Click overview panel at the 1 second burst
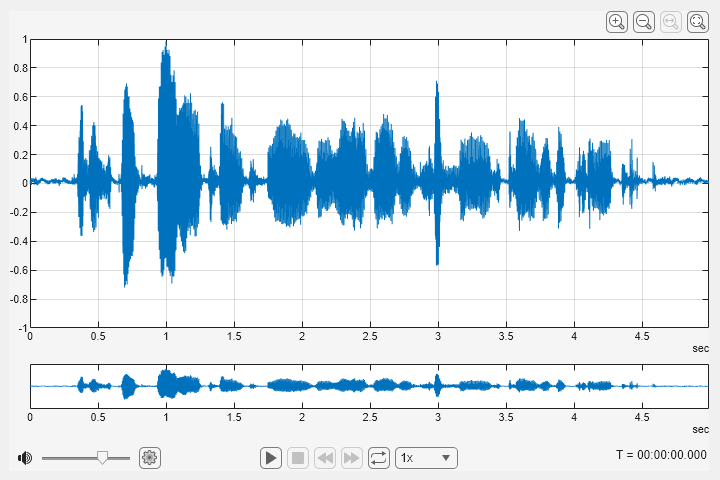The width and height of the screenshot is (720, 480). point(166,385)
